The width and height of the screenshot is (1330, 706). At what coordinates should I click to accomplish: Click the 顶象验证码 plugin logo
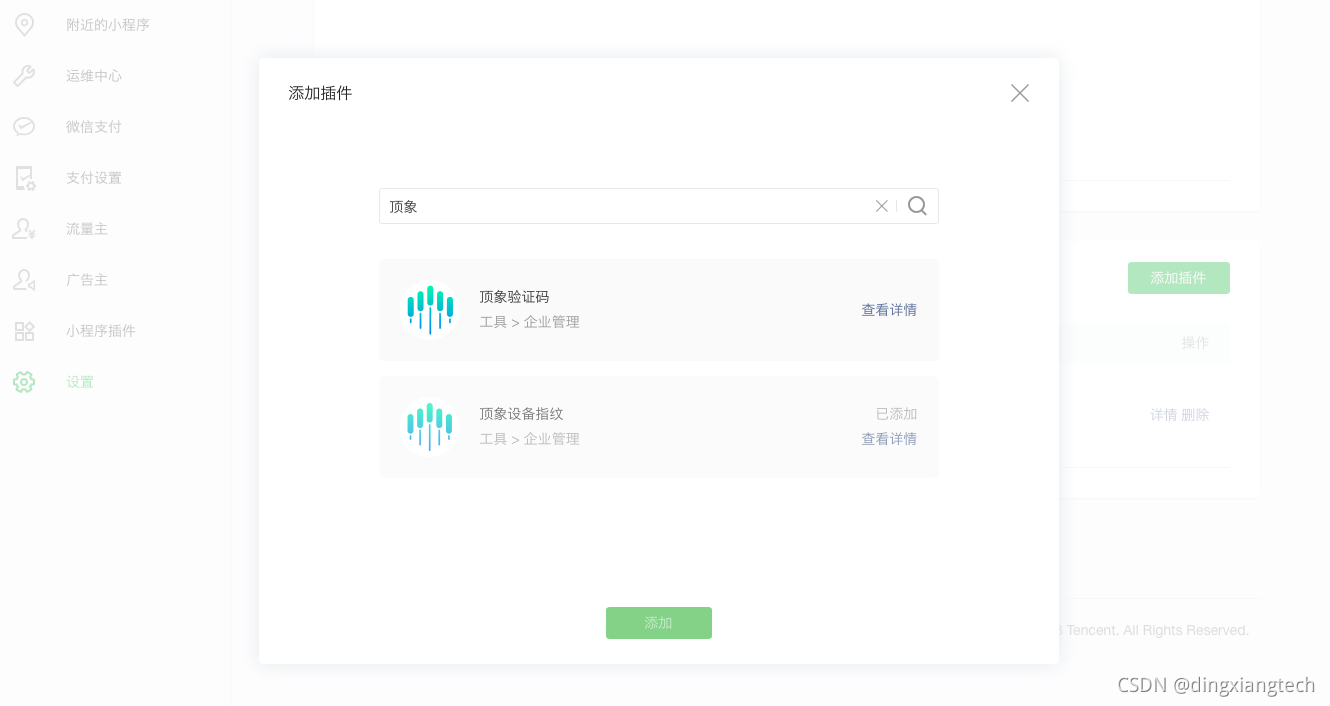(x=429, y=310)
